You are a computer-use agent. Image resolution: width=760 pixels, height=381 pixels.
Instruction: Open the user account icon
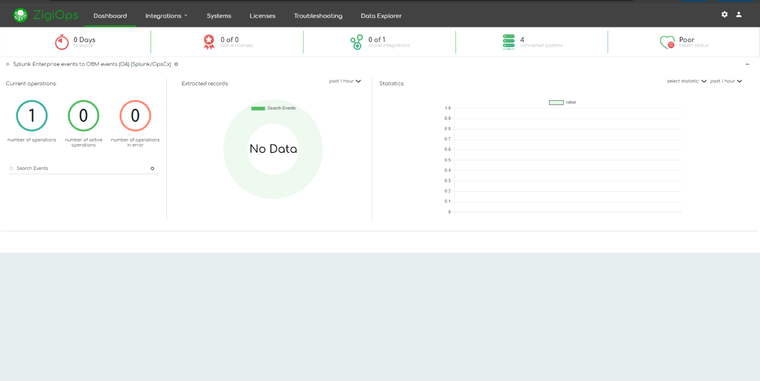pos(739,15)
